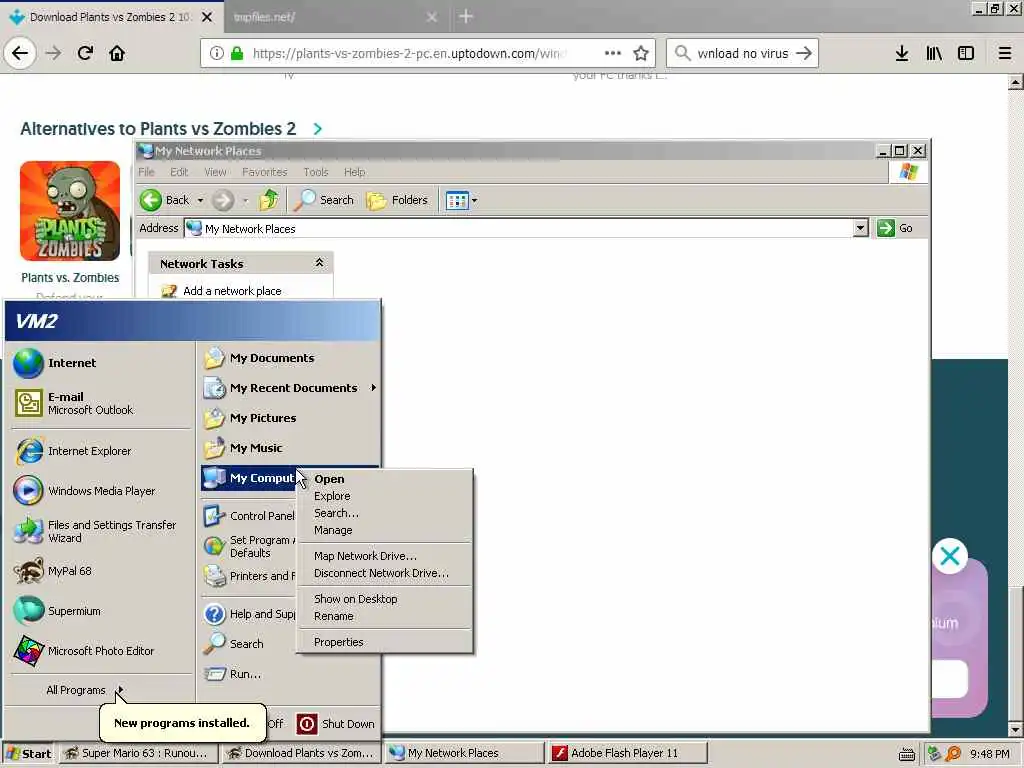Choose Explore from context menu
The height and width of the screenshot is (768, 1024).
tap(385, 496)
